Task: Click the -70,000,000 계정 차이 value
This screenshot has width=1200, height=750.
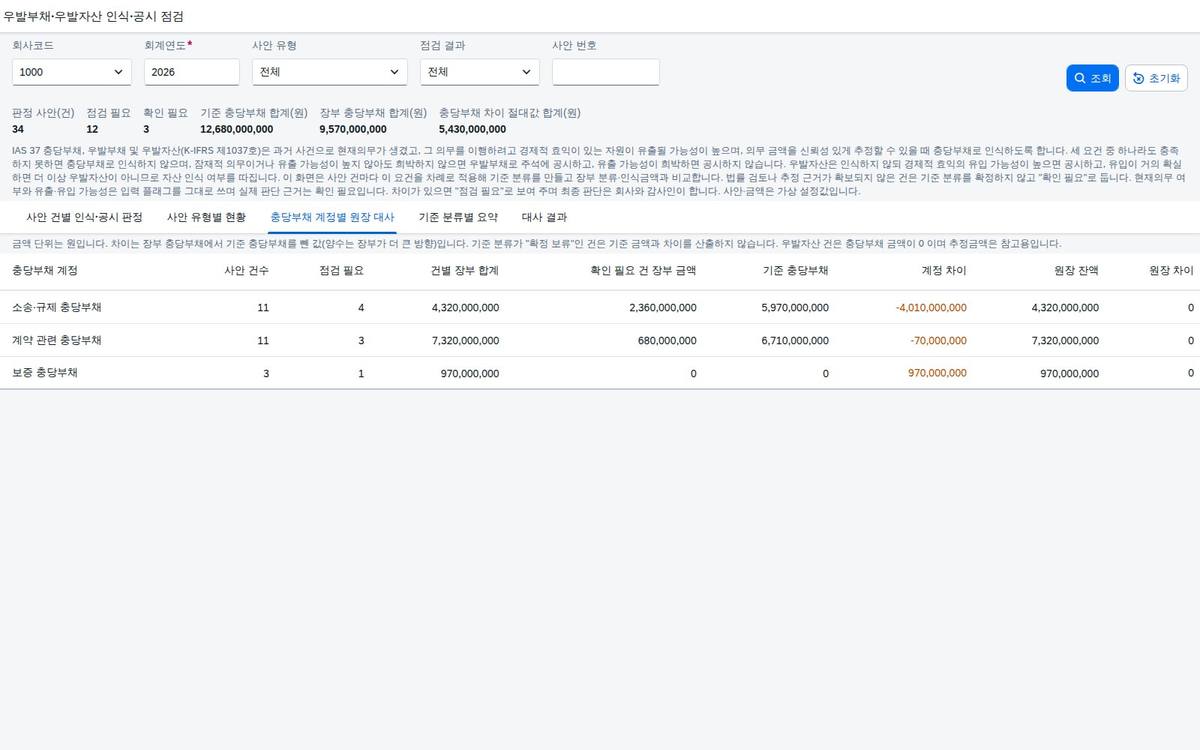Action: (938, 341)
